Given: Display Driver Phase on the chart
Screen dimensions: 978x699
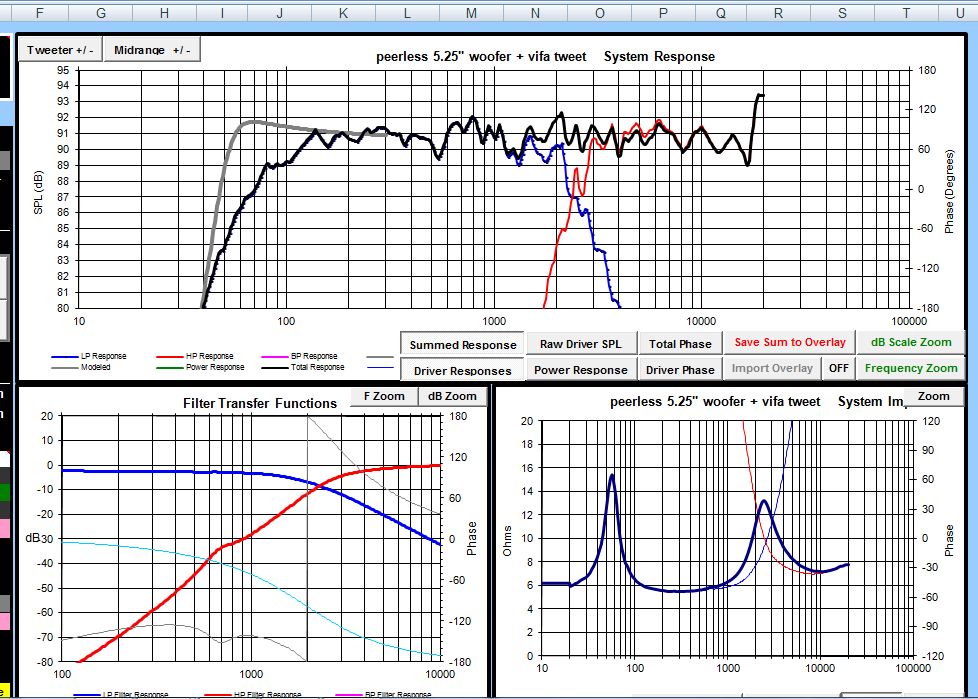Looking at the screenshot, I should point(680,369).
